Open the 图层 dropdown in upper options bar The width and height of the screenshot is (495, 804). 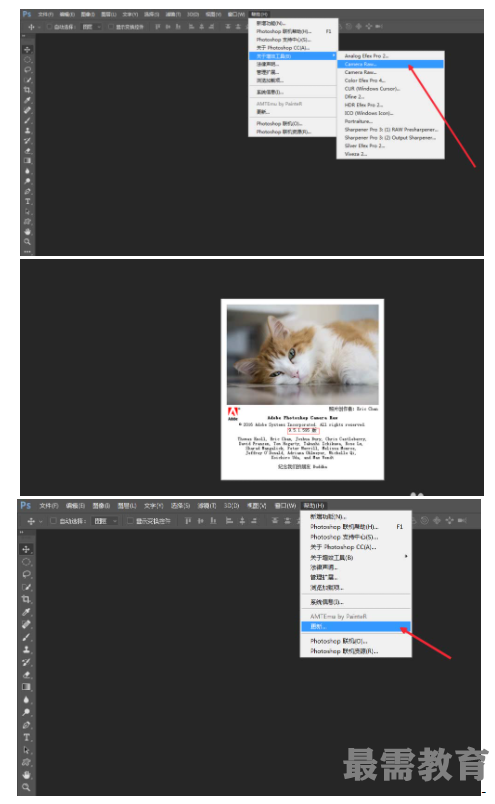[91, 27]
